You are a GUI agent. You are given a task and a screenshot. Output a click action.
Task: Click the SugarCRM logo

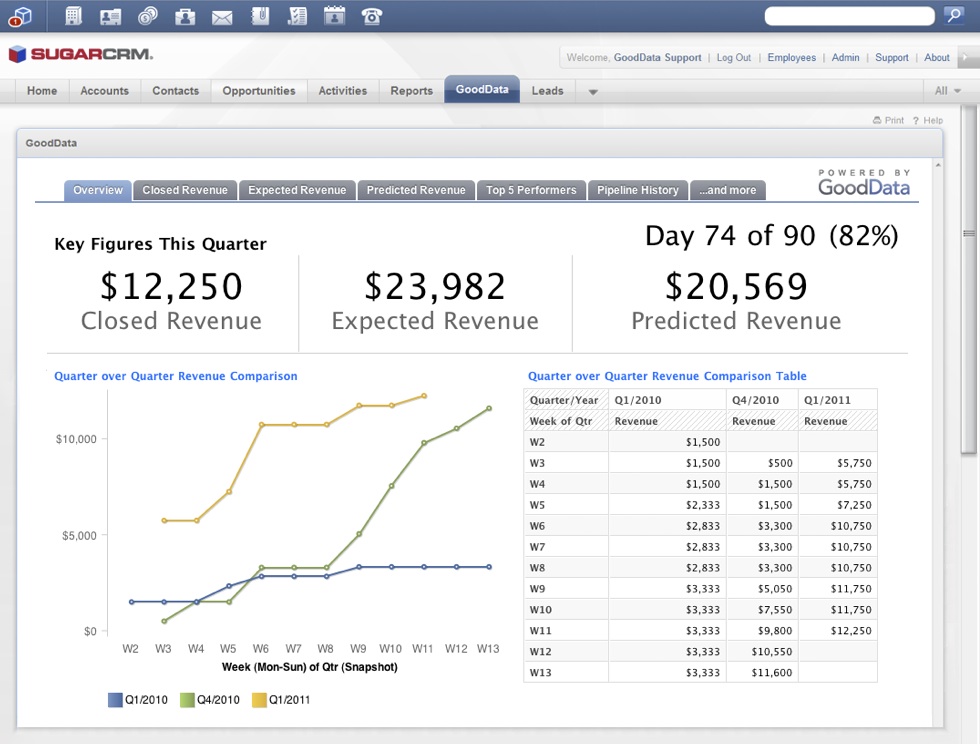81,54
